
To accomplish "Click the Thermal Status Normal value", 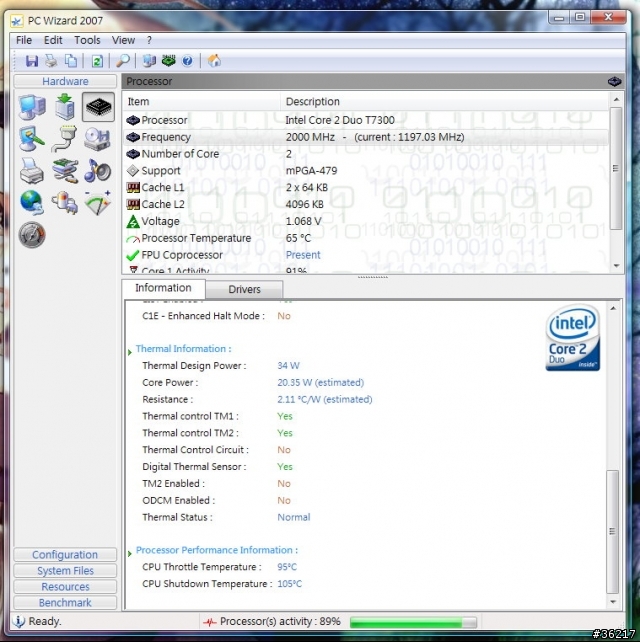I will pos(294,517).
